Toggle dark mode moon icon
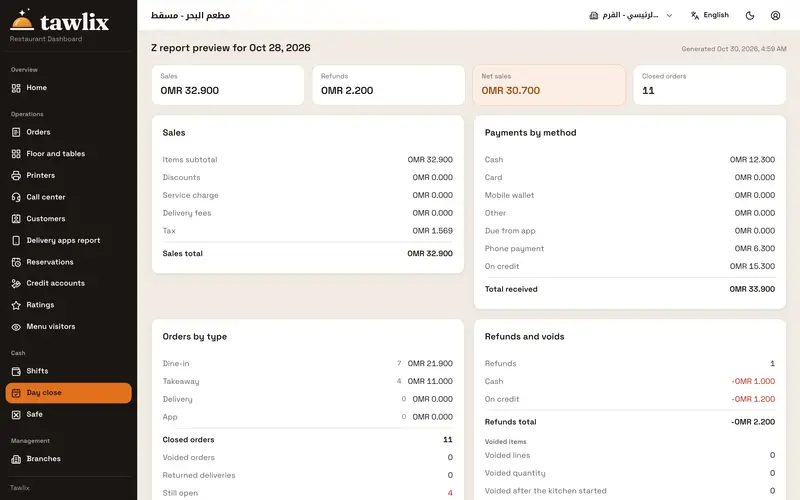The height and width of the screenshot is (500, 800). pos(749,15)
